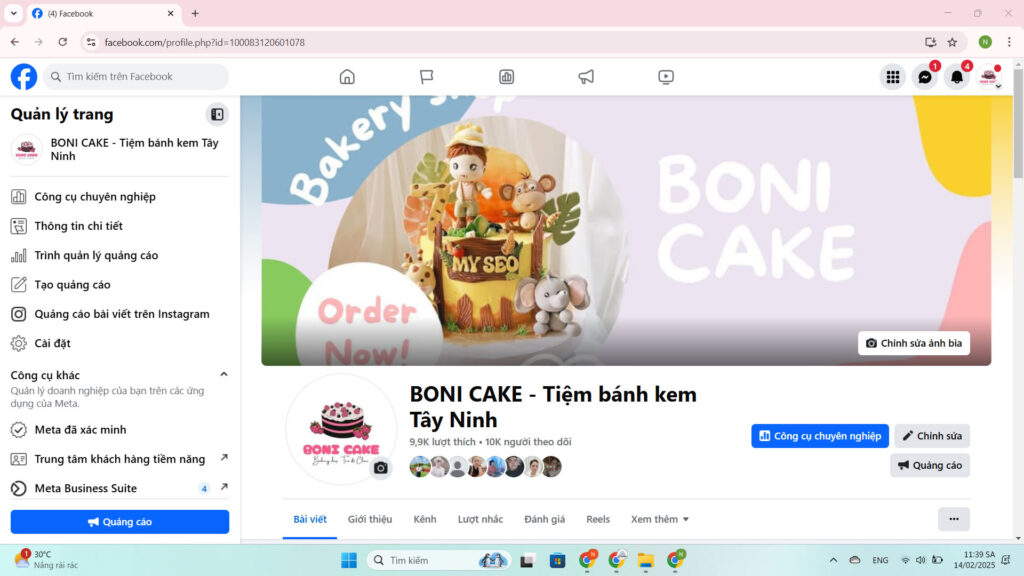Open the notifications bell
The height and width of the screenshot is (576, 1024).
[957, 77]
